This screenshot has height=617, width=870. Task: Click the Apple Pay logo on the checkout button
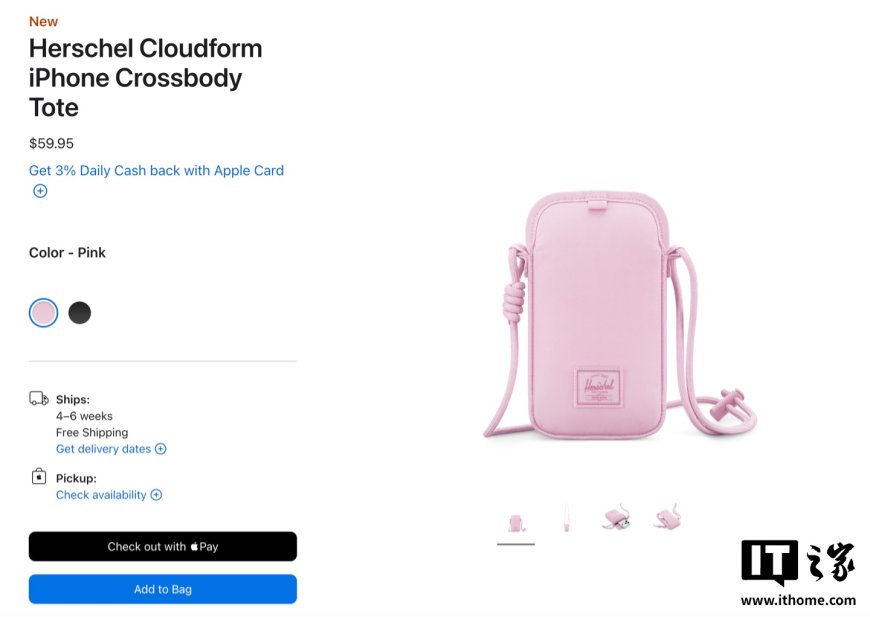(195, 546)
